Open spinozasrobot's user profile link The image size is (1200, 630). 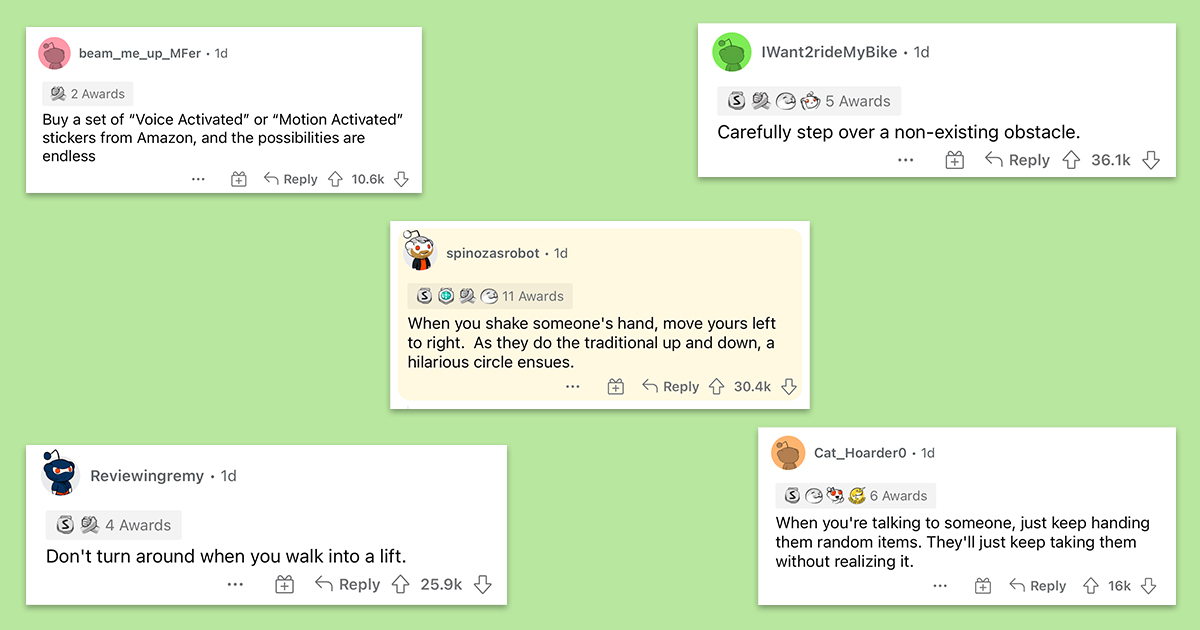coord(492,253)
